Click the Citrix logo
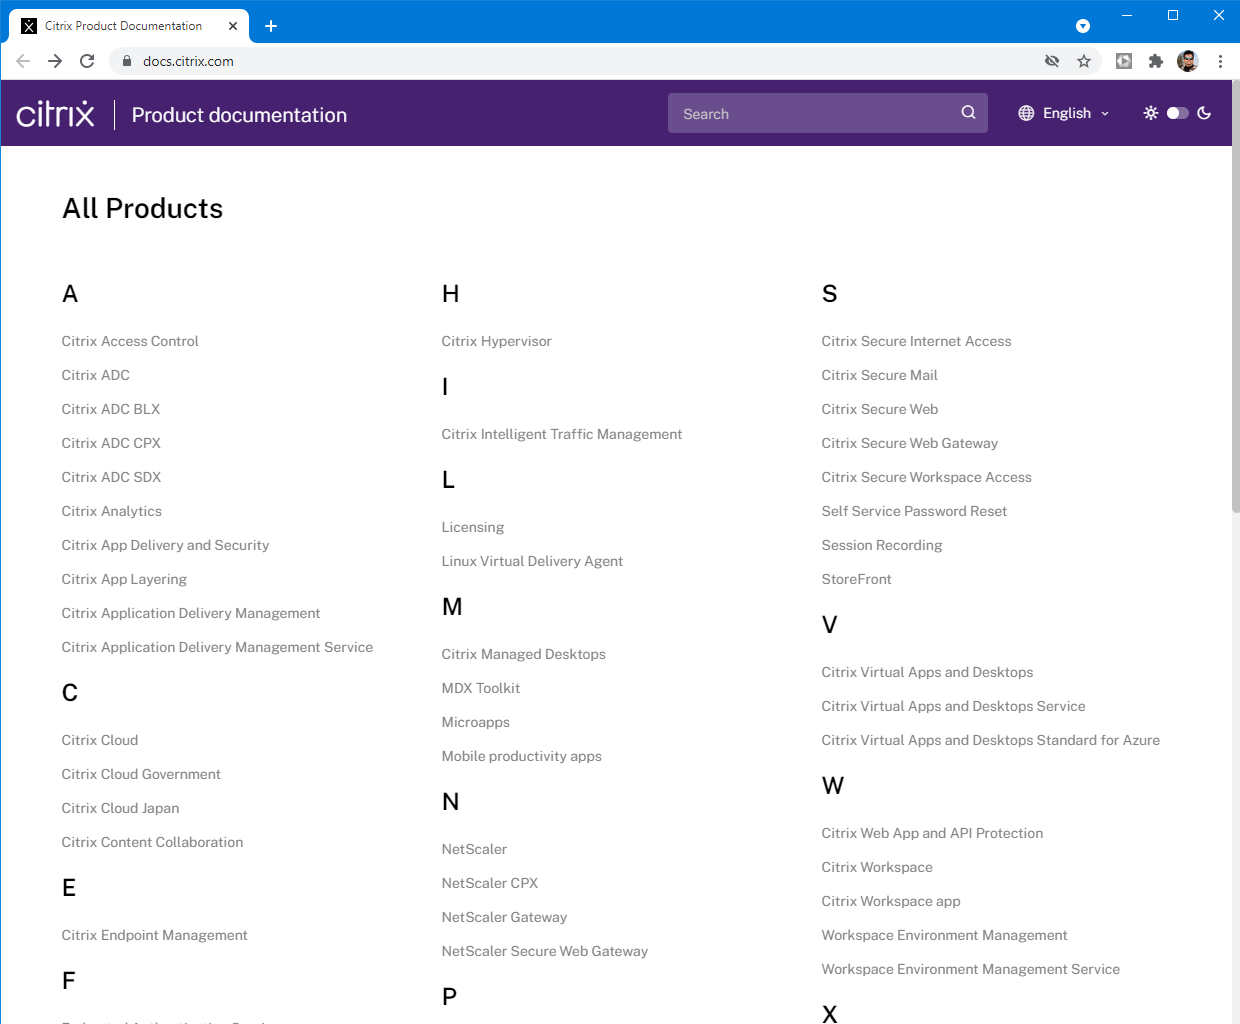Screen dimensions: 1240x1024 click(55, 114)
